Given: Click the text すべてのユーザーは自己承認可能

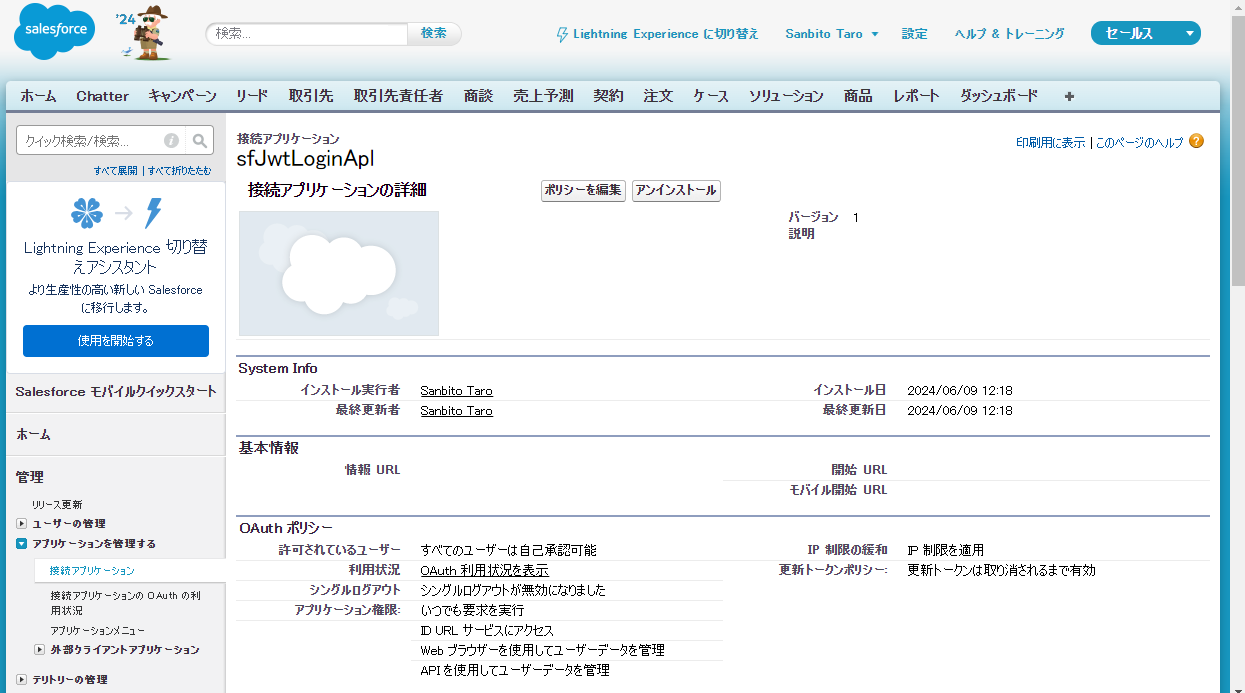Looking at the screenshot, I should 508,550.
